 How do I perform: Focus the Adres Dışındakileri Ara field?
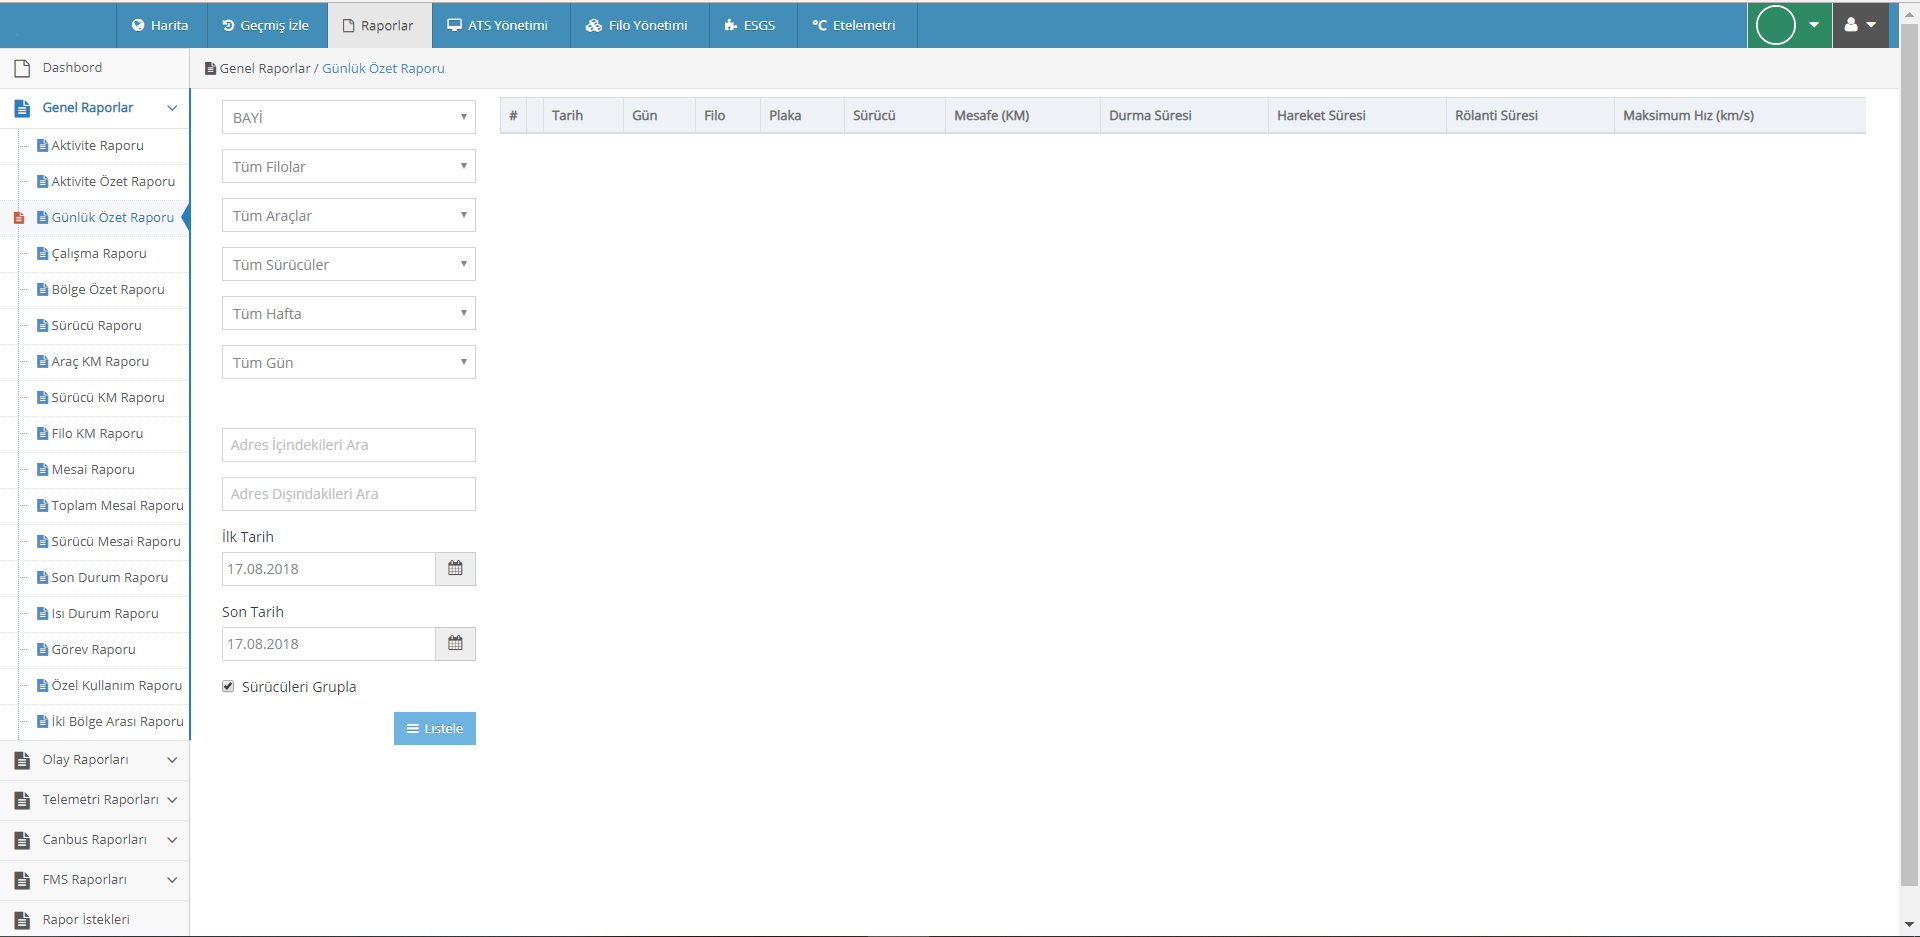(348, 494)
